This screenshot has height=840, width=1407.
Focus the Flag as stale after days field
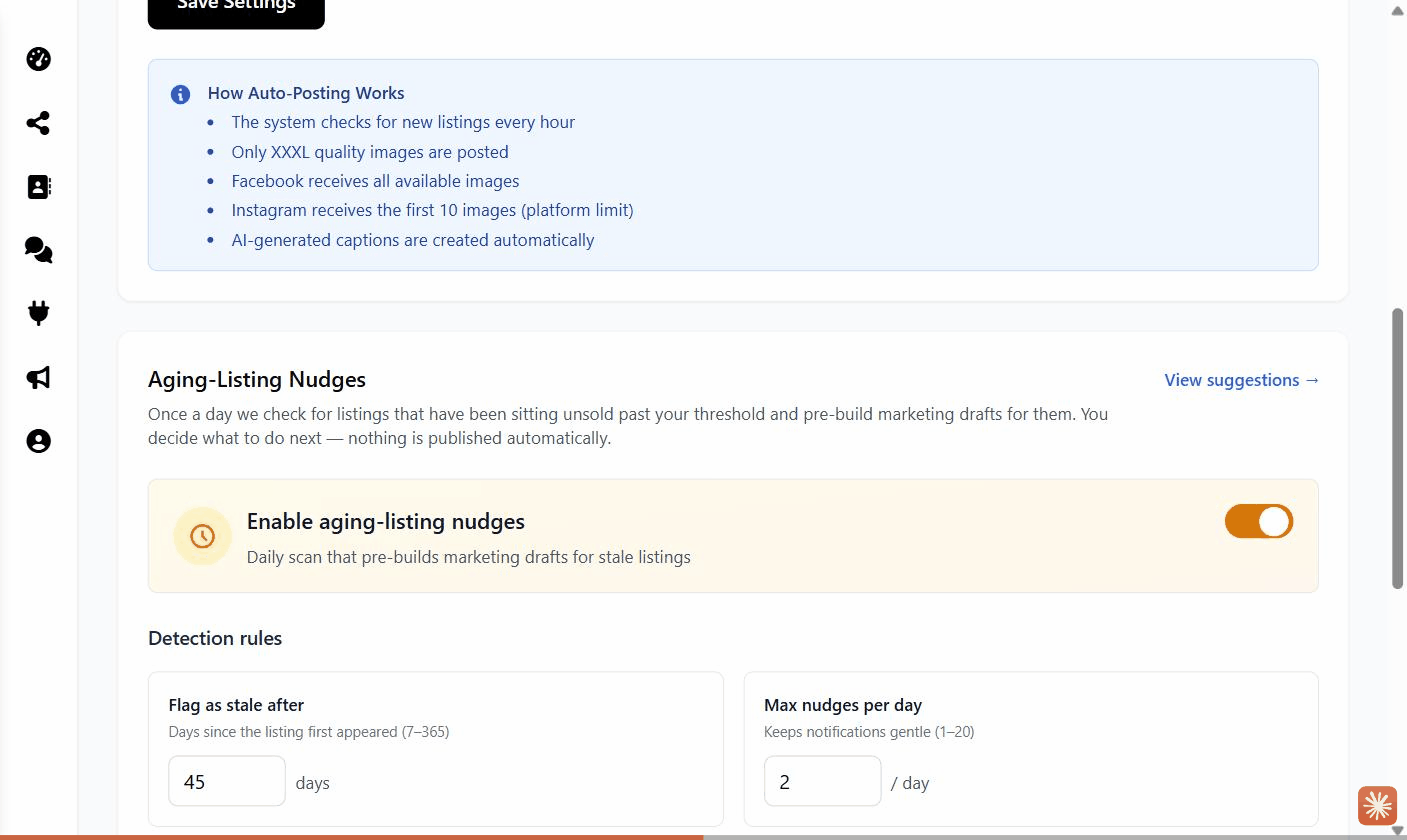[227, 781]
